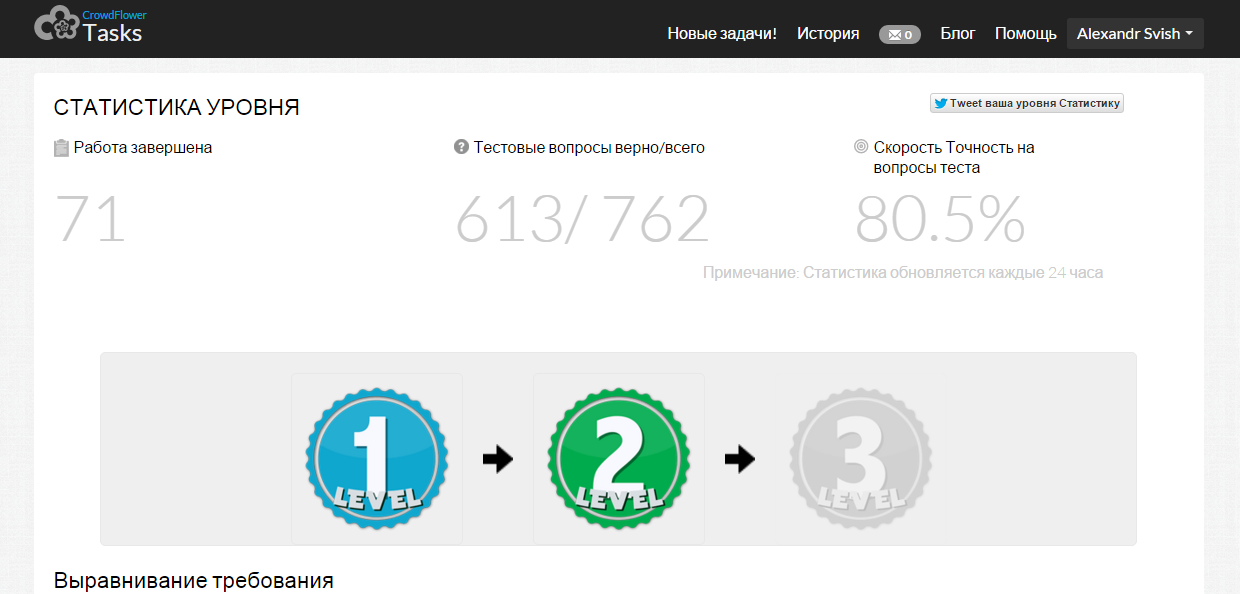Click the 80.5% accuracy value
The height and width of the screenshot is (594, 1240).
click(940, 219)
